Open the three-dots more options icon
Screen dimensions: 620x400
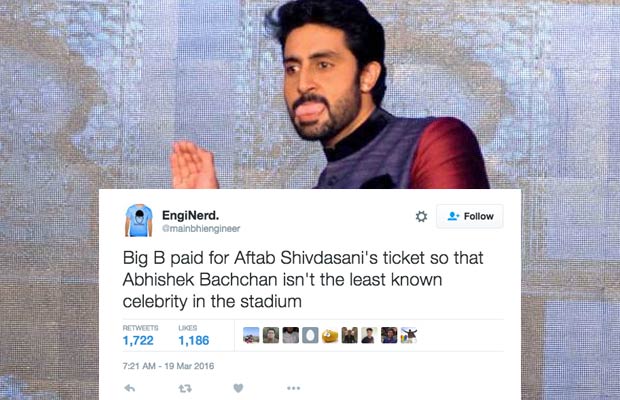(293, 388)
